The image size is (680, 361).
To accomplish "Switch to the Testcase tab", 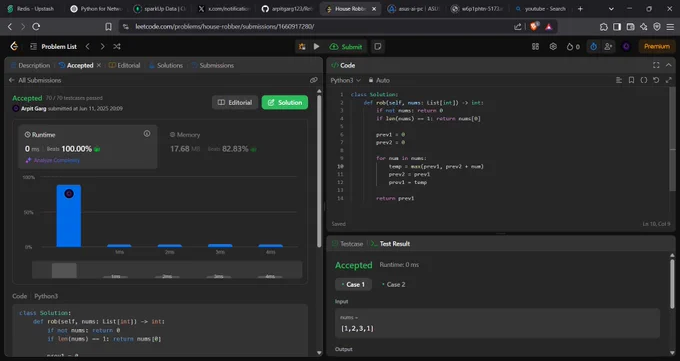I will point(347,244).
